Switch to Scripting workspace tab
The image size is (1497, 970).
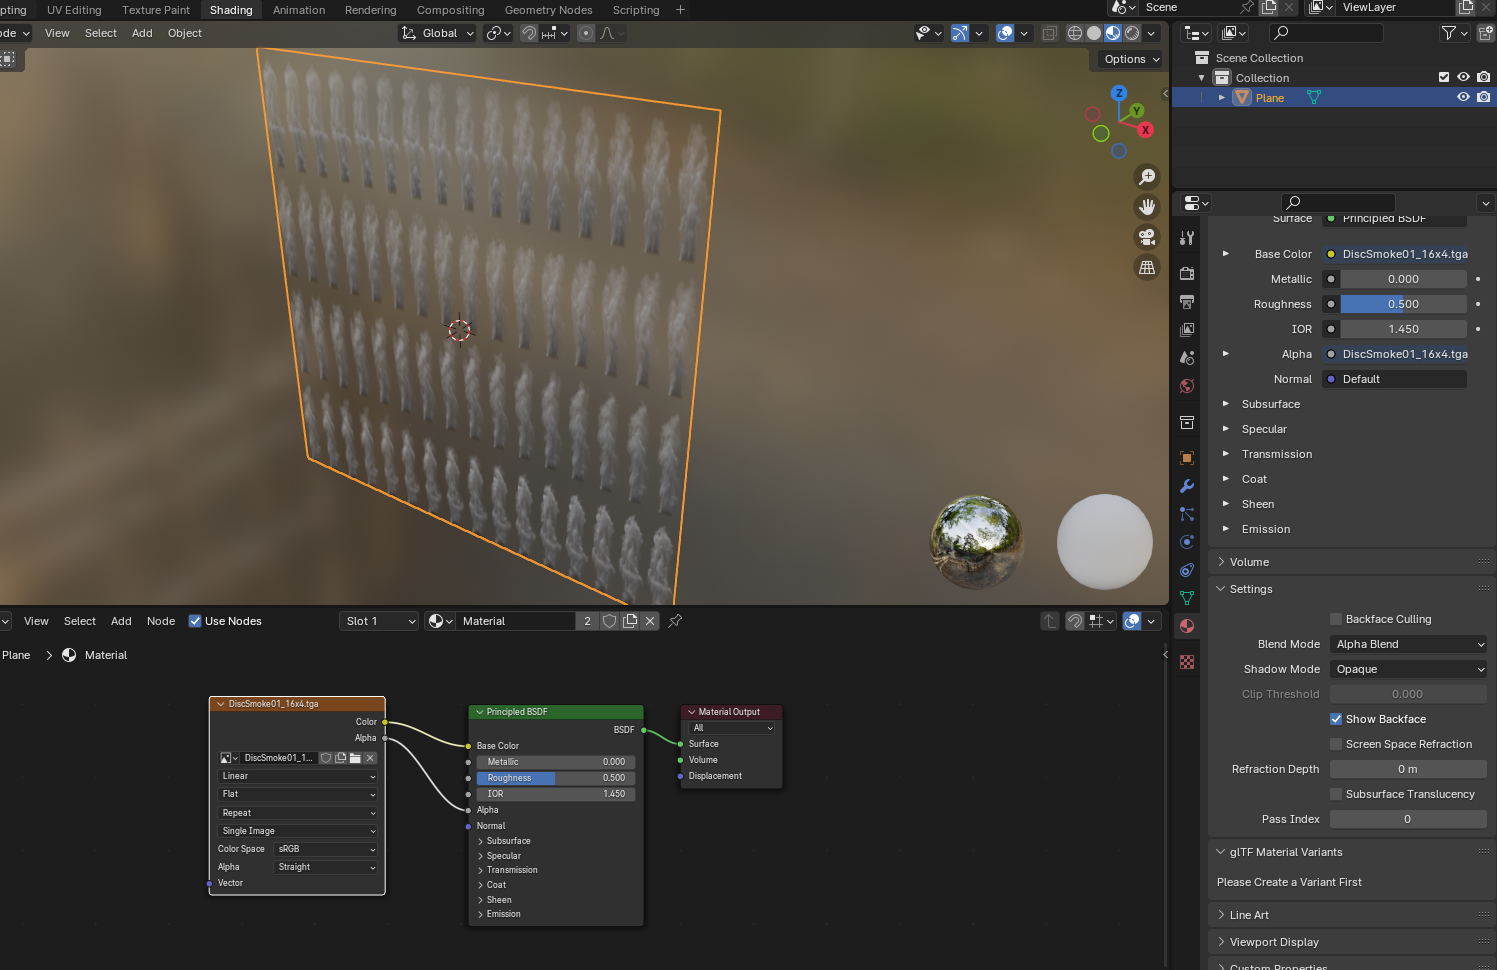636,10
